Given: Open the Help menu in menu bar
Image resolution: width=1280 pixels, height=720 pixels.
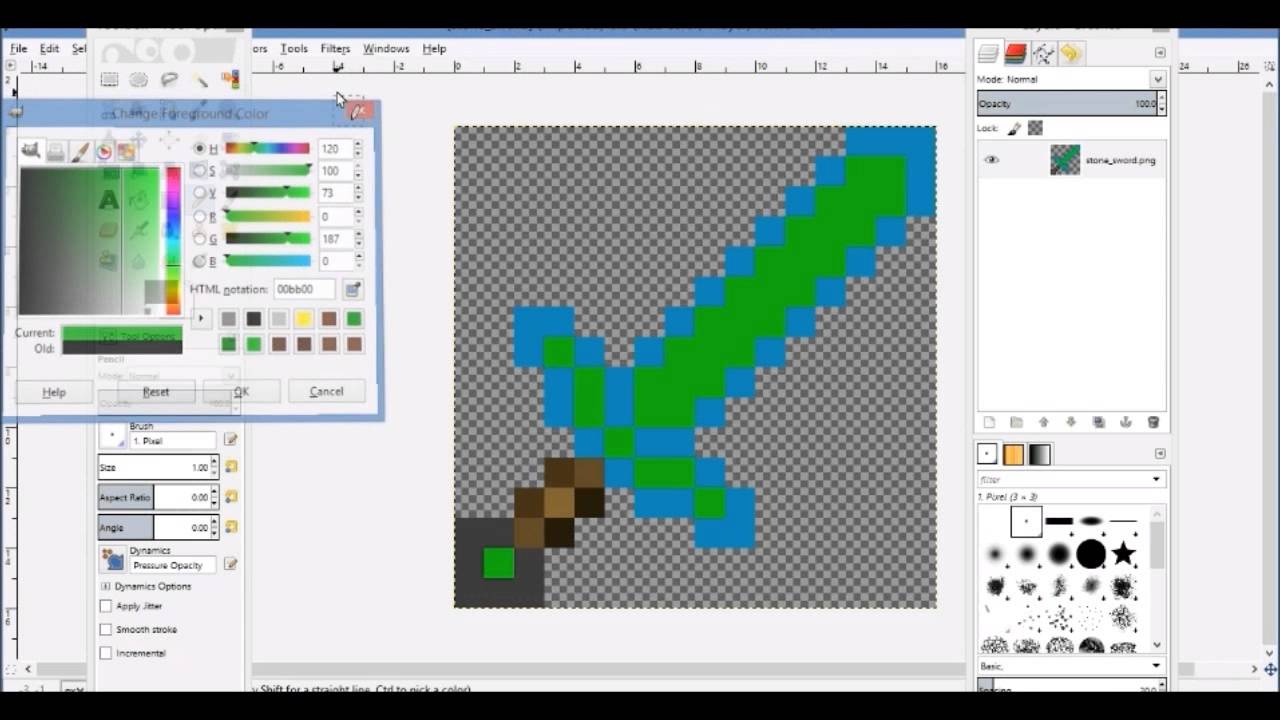Looking at the screenshot, I should pyautogui.click(x=434, y=49).
